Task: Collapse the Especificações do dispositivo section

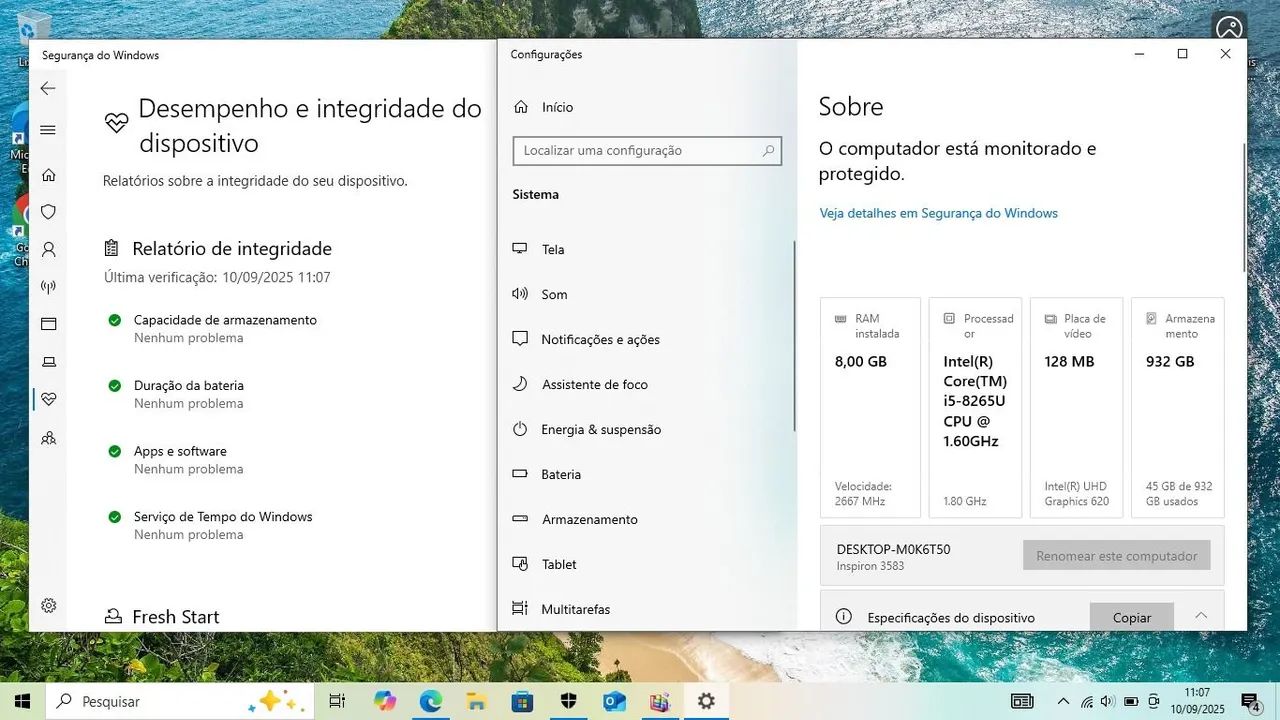Action: [1201, 616]
